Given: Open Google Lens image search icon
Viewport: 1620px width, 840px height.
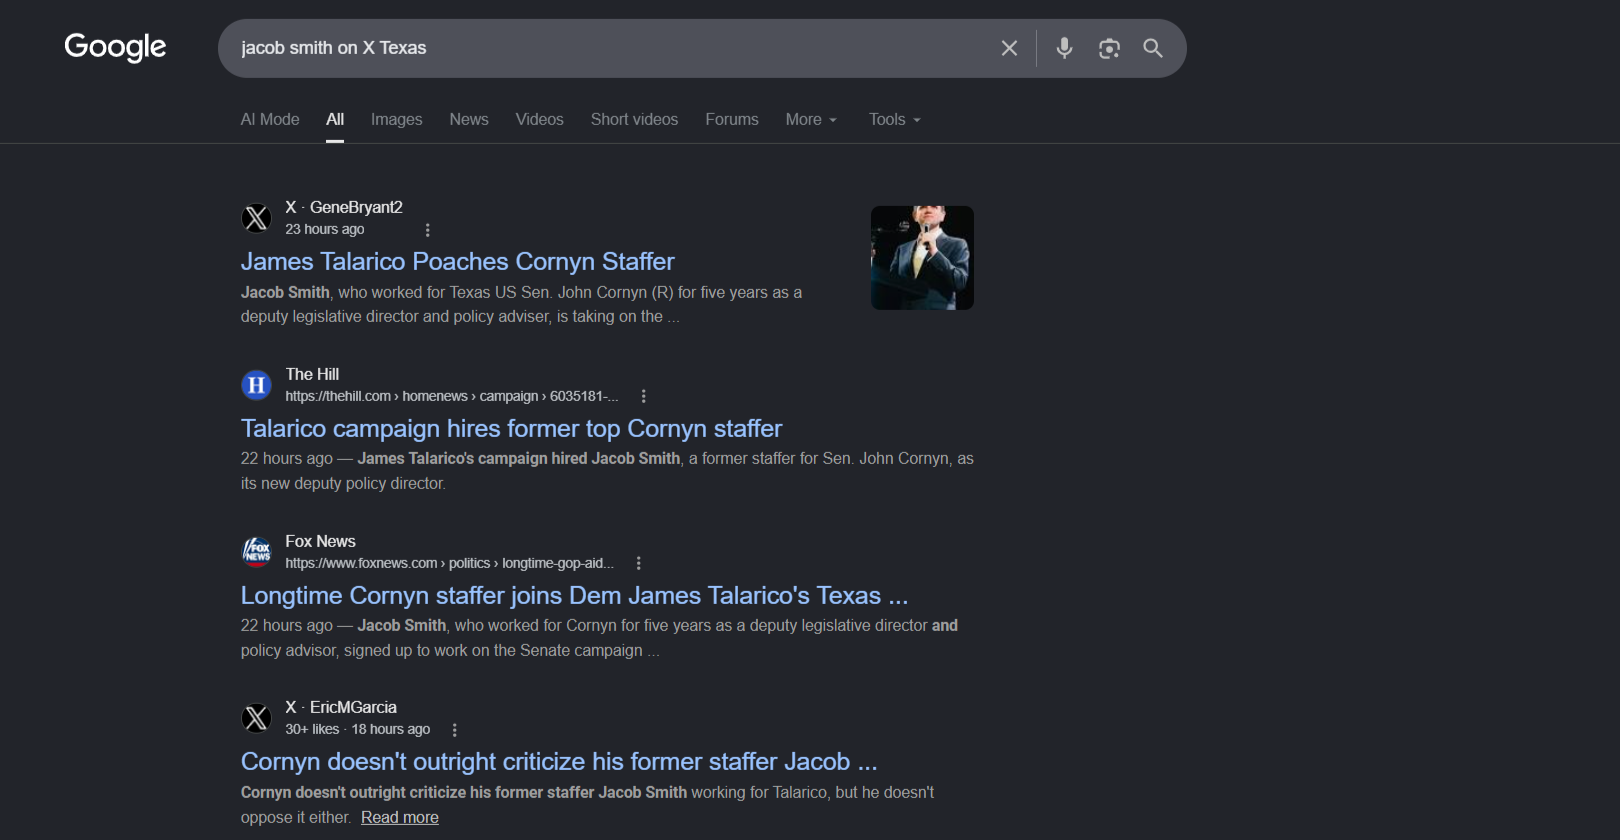Looking at the screenshot, I should tap(1109, 48).
